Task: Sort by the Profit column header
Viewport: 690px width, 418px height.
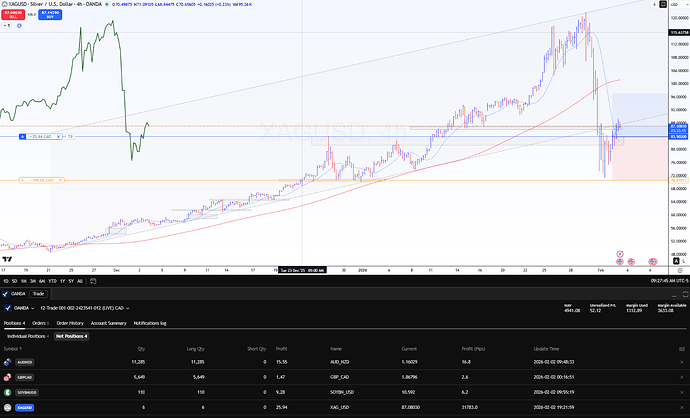Action: coord(282,349)
